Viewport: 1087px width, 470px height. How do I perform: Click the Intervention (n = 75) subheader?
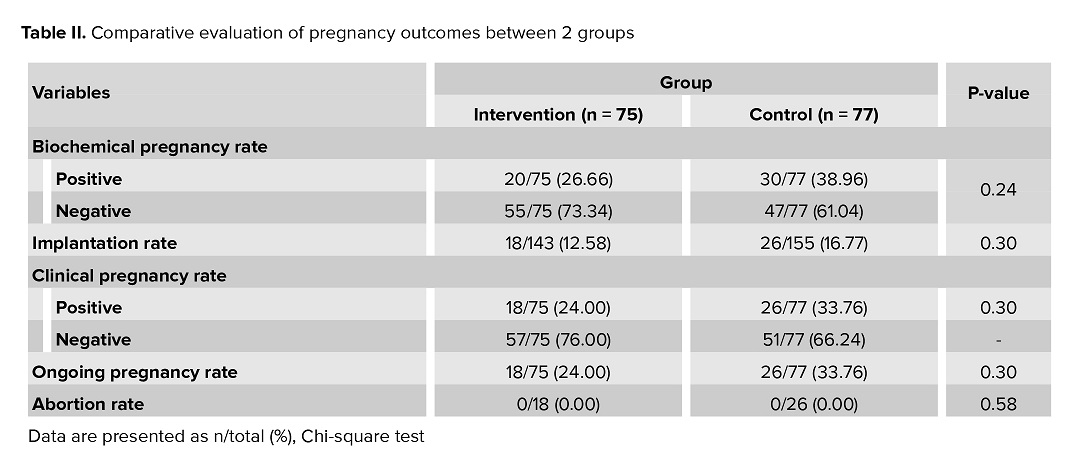557,114
